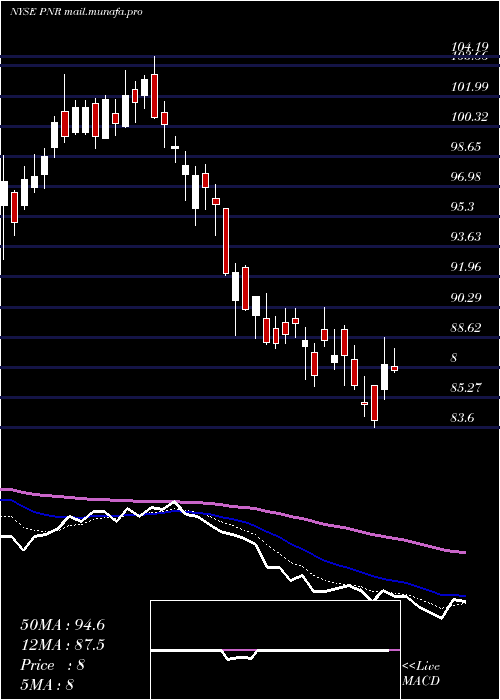
Task: Click the '50MA : 94.6' readout
Action: pos(62,625)
